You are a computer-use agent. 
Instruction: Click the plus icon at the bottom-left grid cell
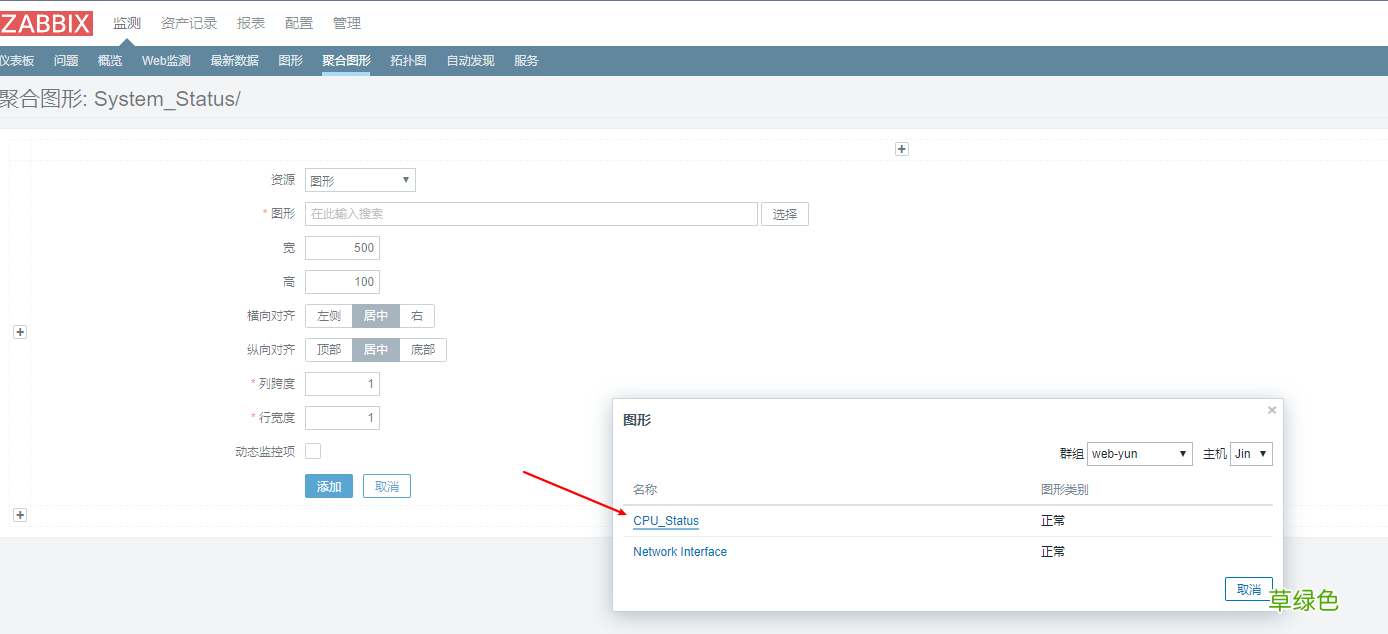tap(19, 514)
